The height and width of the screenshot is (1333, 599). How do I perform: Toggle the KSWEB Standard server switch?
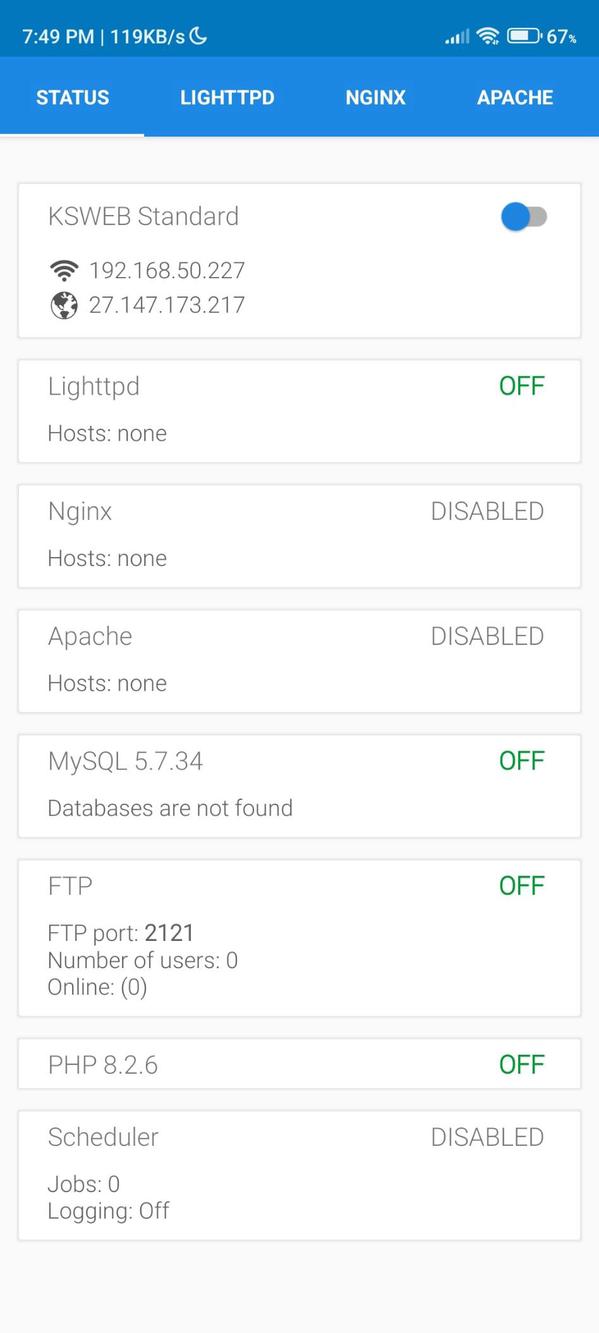(x=524, y=216)
